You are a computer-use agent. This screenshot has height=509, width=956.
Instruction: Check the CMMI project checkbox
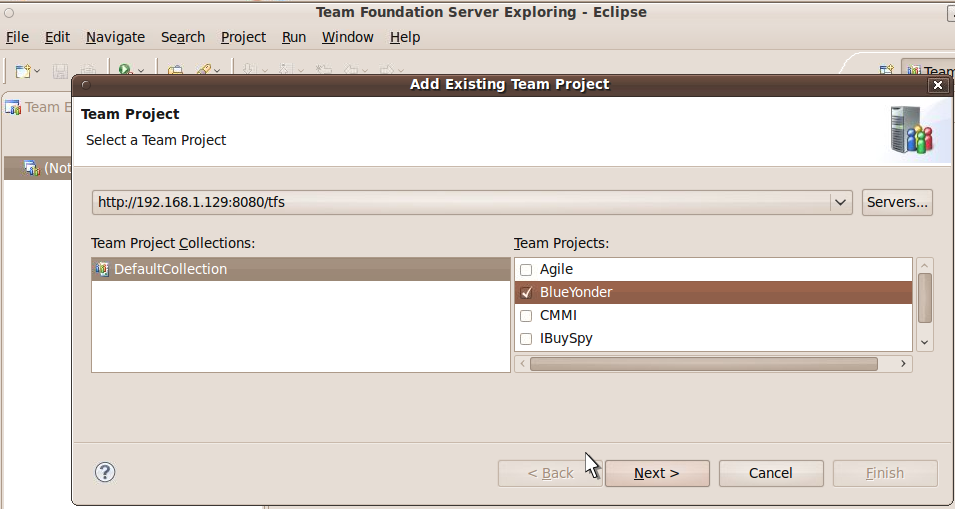click(x=526, y=316)
